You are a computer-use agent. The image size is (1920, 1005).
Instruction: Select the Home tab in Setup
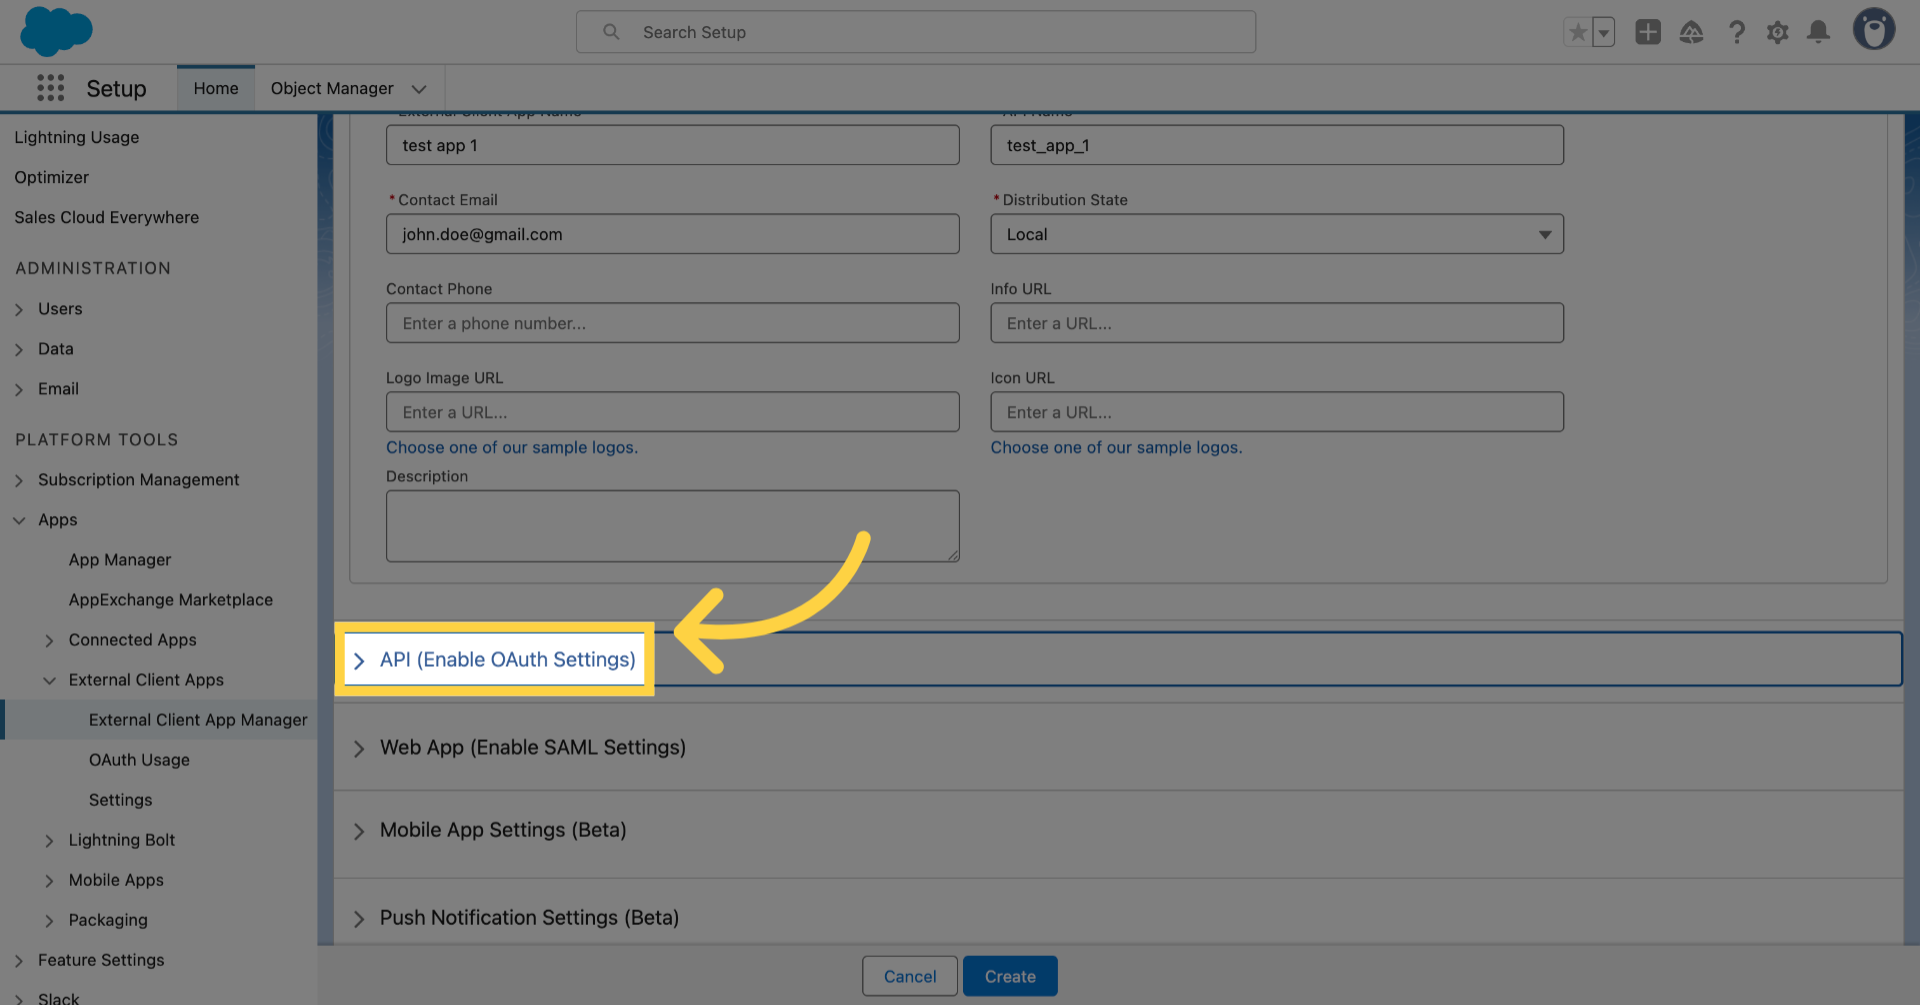(x=215, y=88)
